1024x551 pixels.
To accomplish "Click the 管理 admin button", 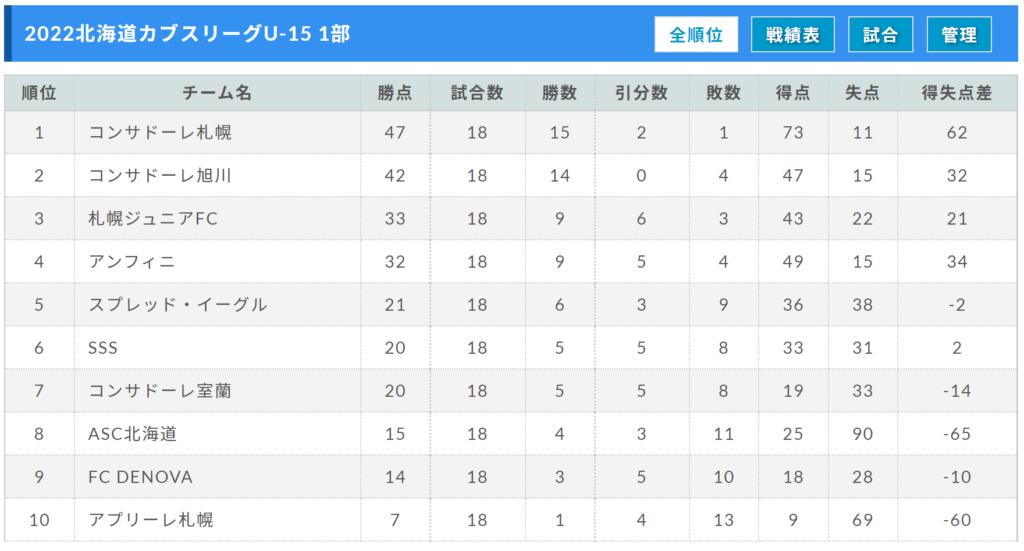I will [959, 35].
